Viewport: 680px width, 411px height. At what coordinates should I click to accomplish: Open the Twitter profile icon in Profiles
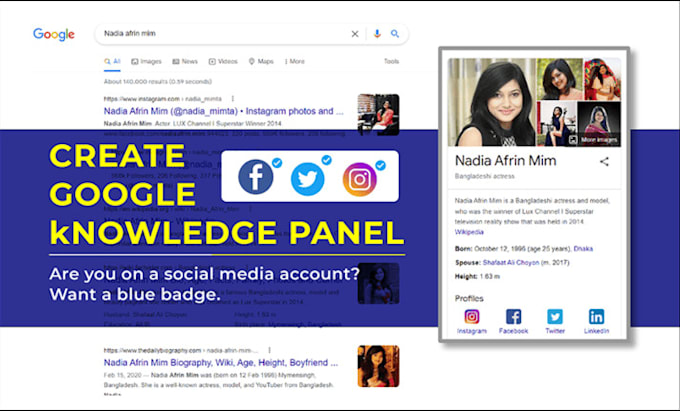(x=555, y=316)
